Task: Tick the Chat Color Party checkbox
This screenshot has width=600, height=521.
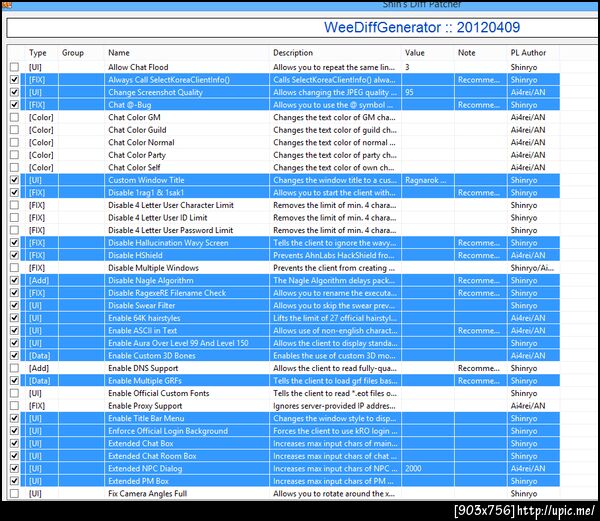Action: tap(14, 155)
